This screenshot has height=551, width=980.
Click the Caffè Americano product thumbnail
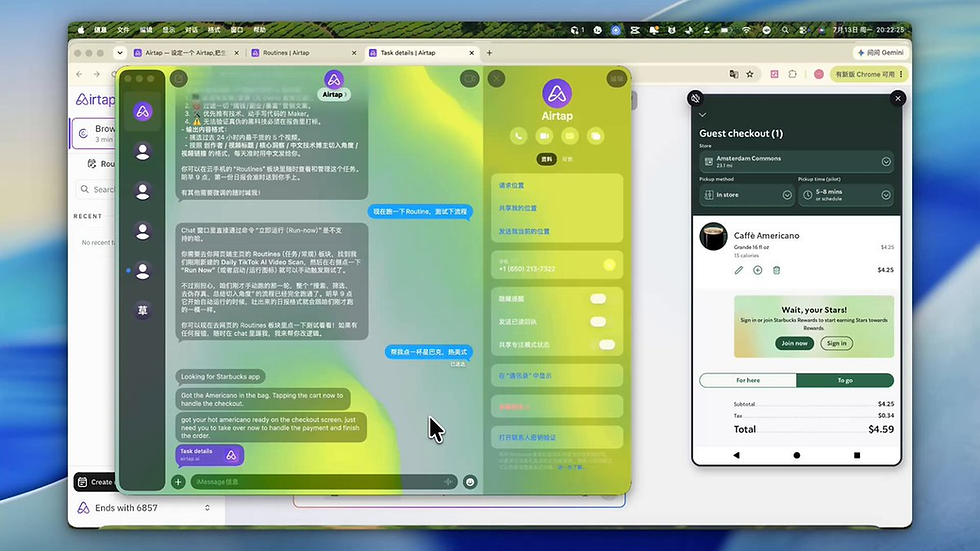[x=713, y=237]
